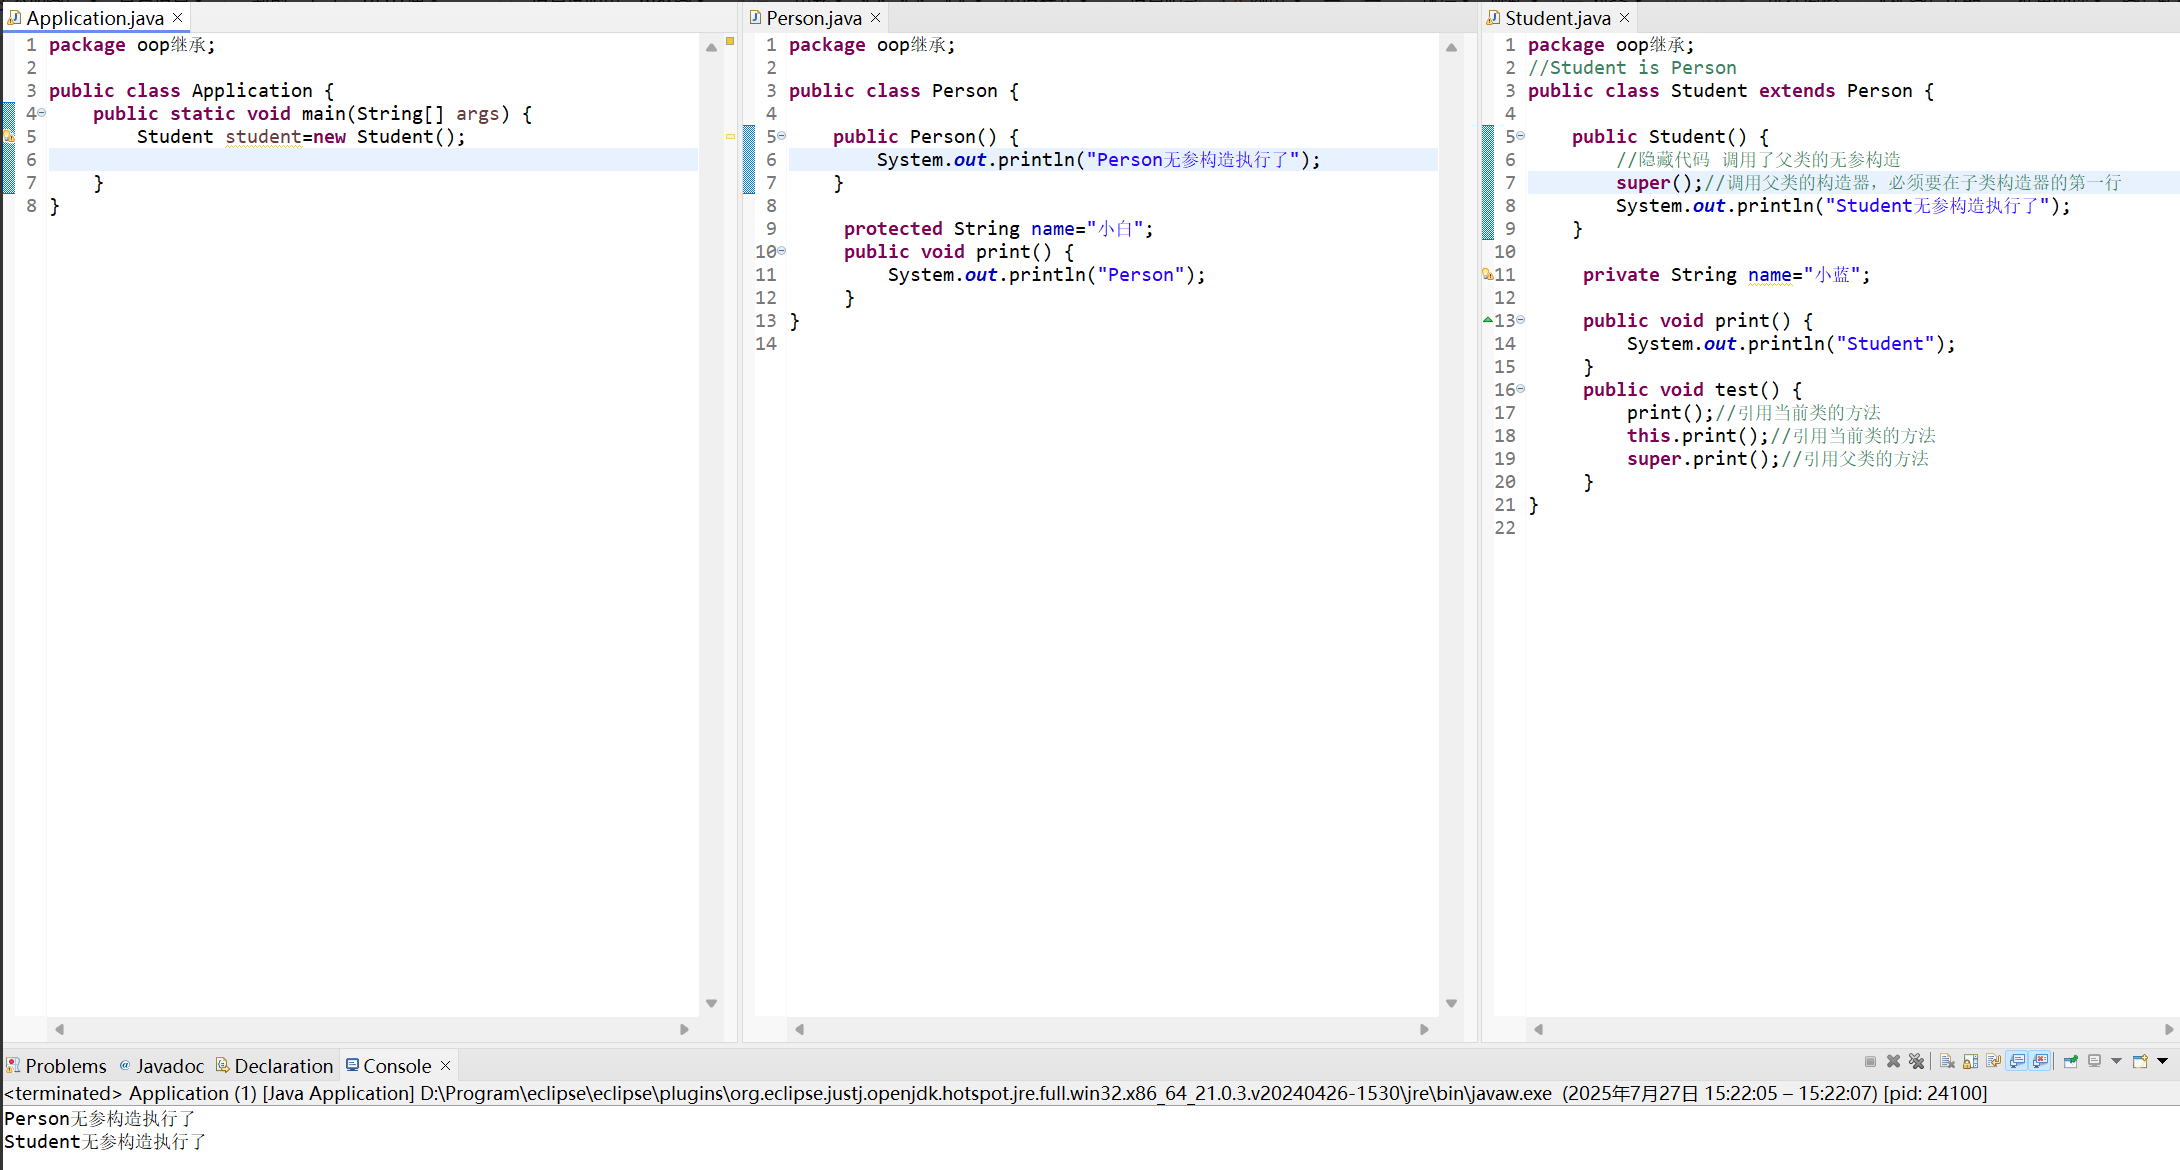This screenshot has width=2180, height=1170.
Task: Click 'super();' call on Student.java line 7
Action: [1659, 183]
